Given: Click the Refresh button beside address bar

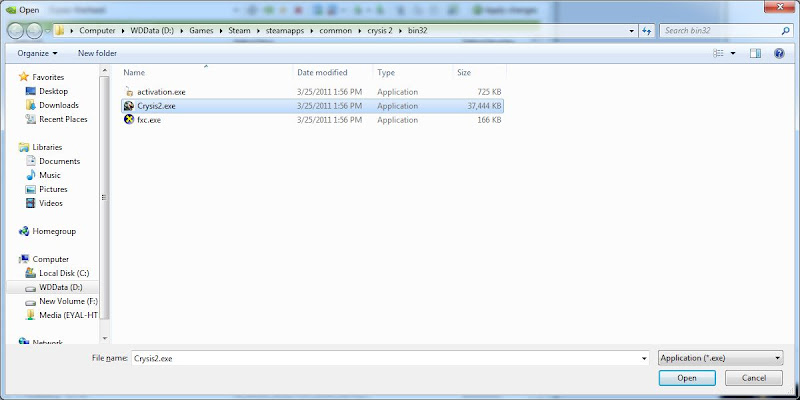Looking at the screenshot, I should coord(647,31).
